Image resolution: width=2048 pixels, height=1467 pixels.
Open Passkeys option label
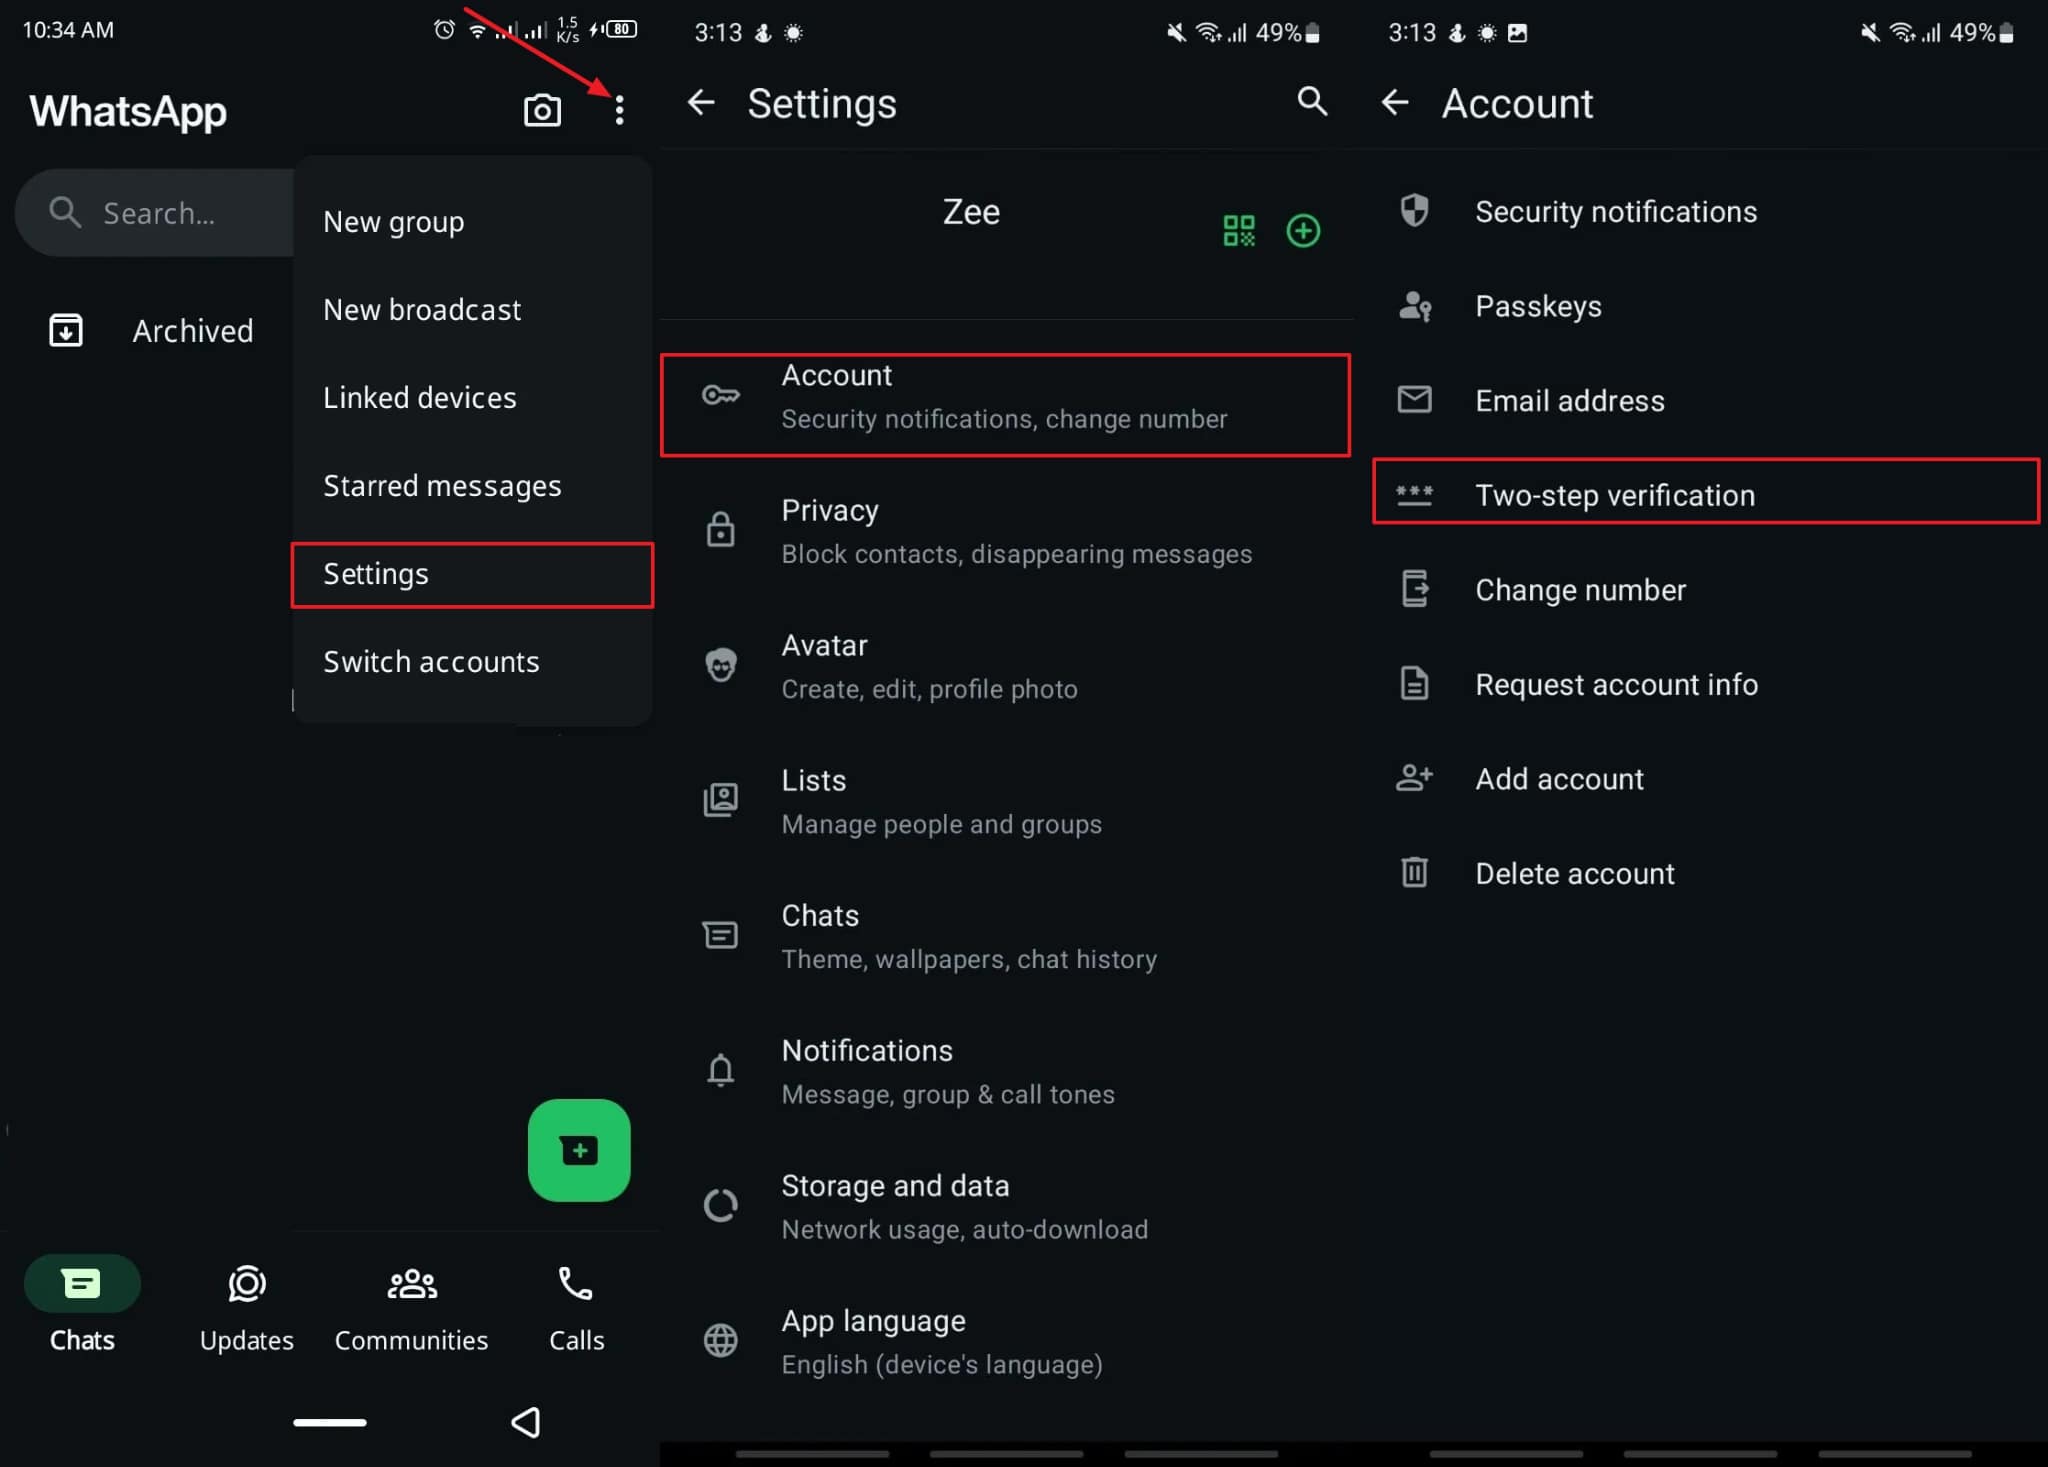tap(1537, 306)
